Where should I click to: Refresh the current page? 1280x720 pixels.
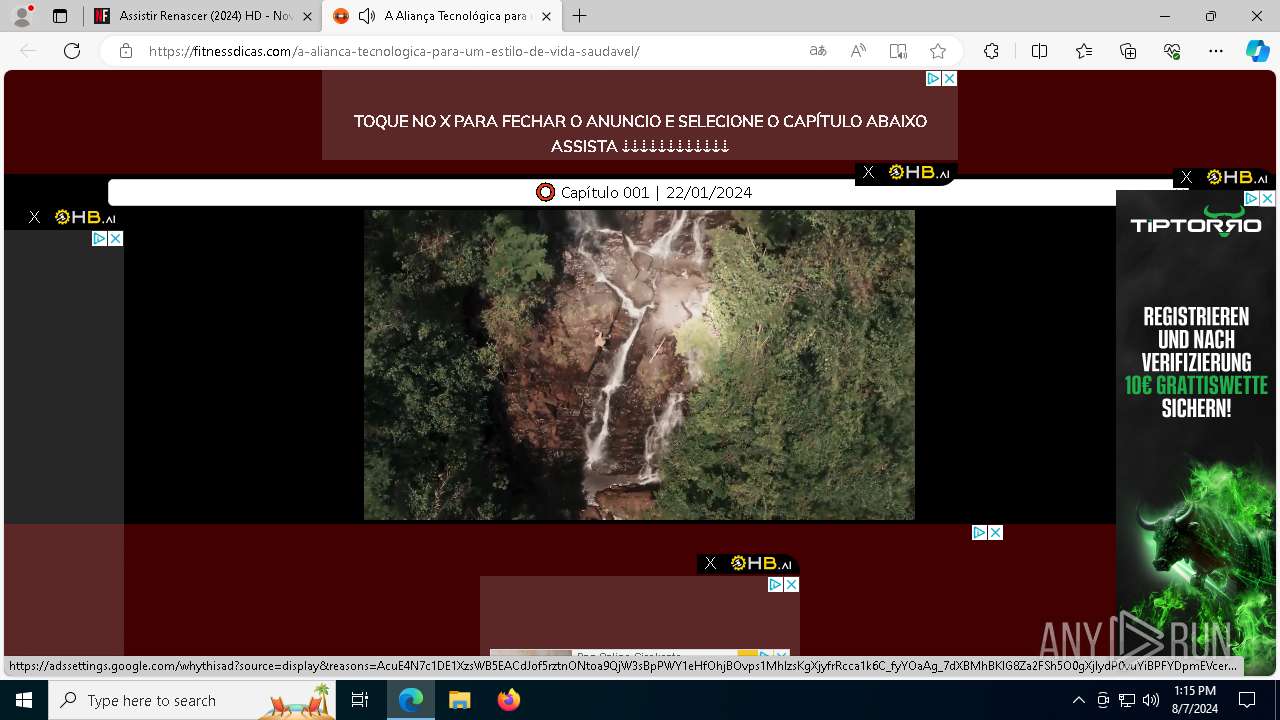(x=72, y=51)
